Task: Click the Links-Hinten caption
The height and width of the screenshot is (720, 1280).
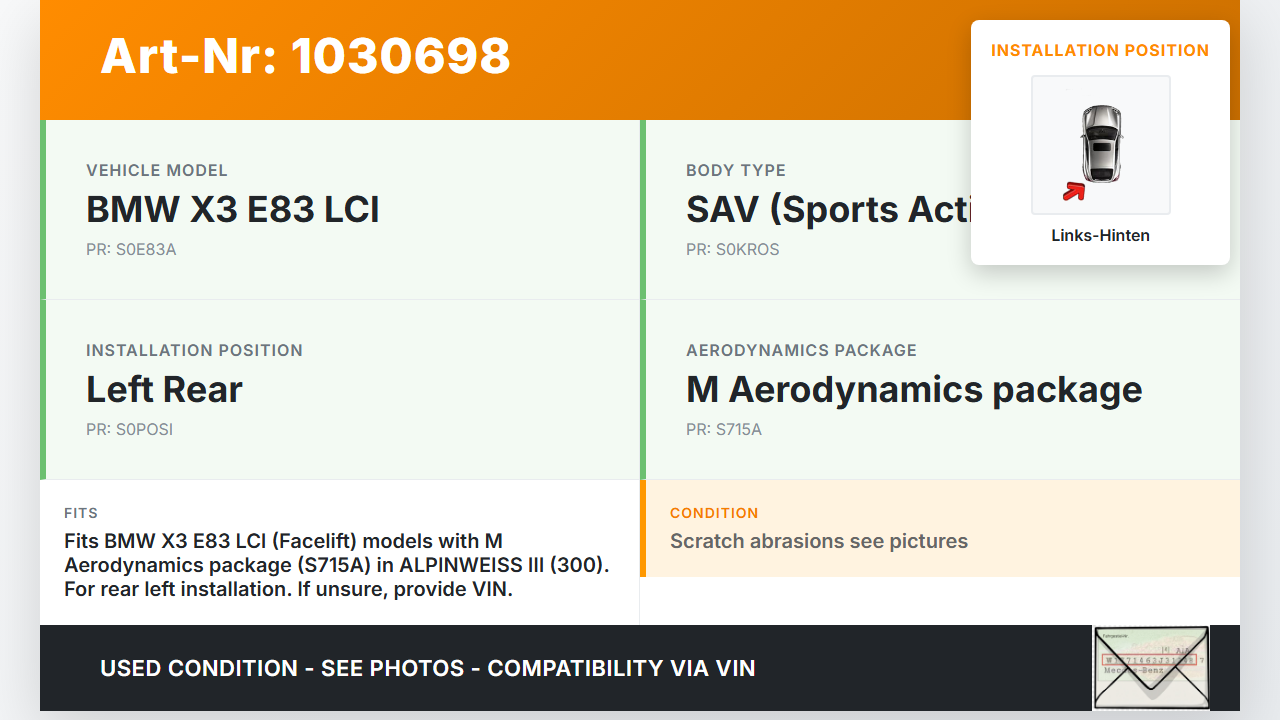Action: click(1100, 236)
